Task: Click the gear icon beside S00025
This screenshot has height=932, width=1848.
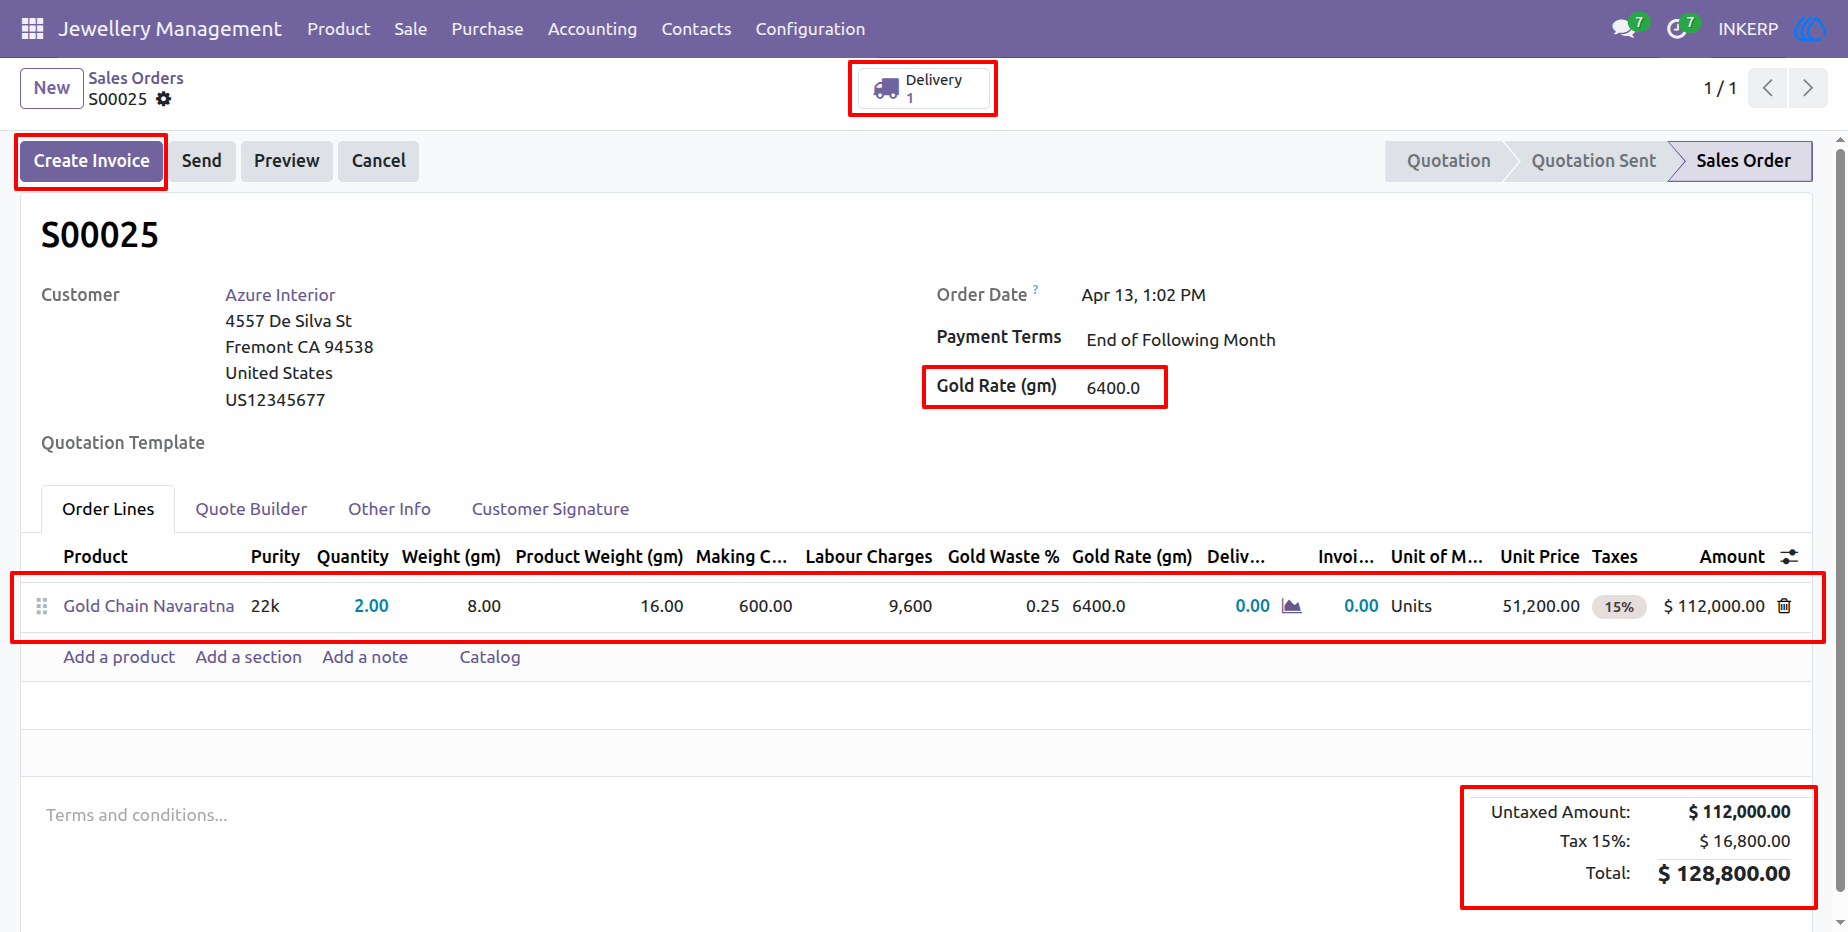Action: coord(164,99)
